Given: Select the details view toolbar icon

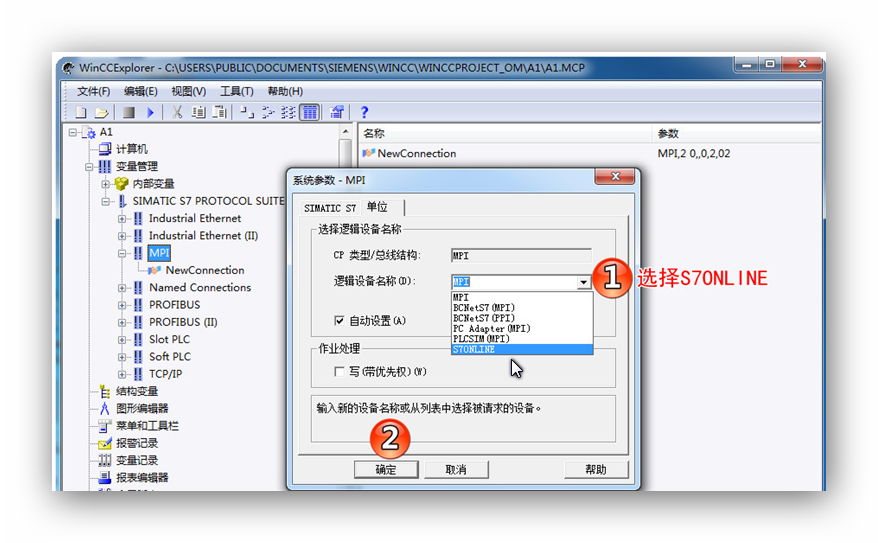Looking at the screenshot, I should (310, 113).
